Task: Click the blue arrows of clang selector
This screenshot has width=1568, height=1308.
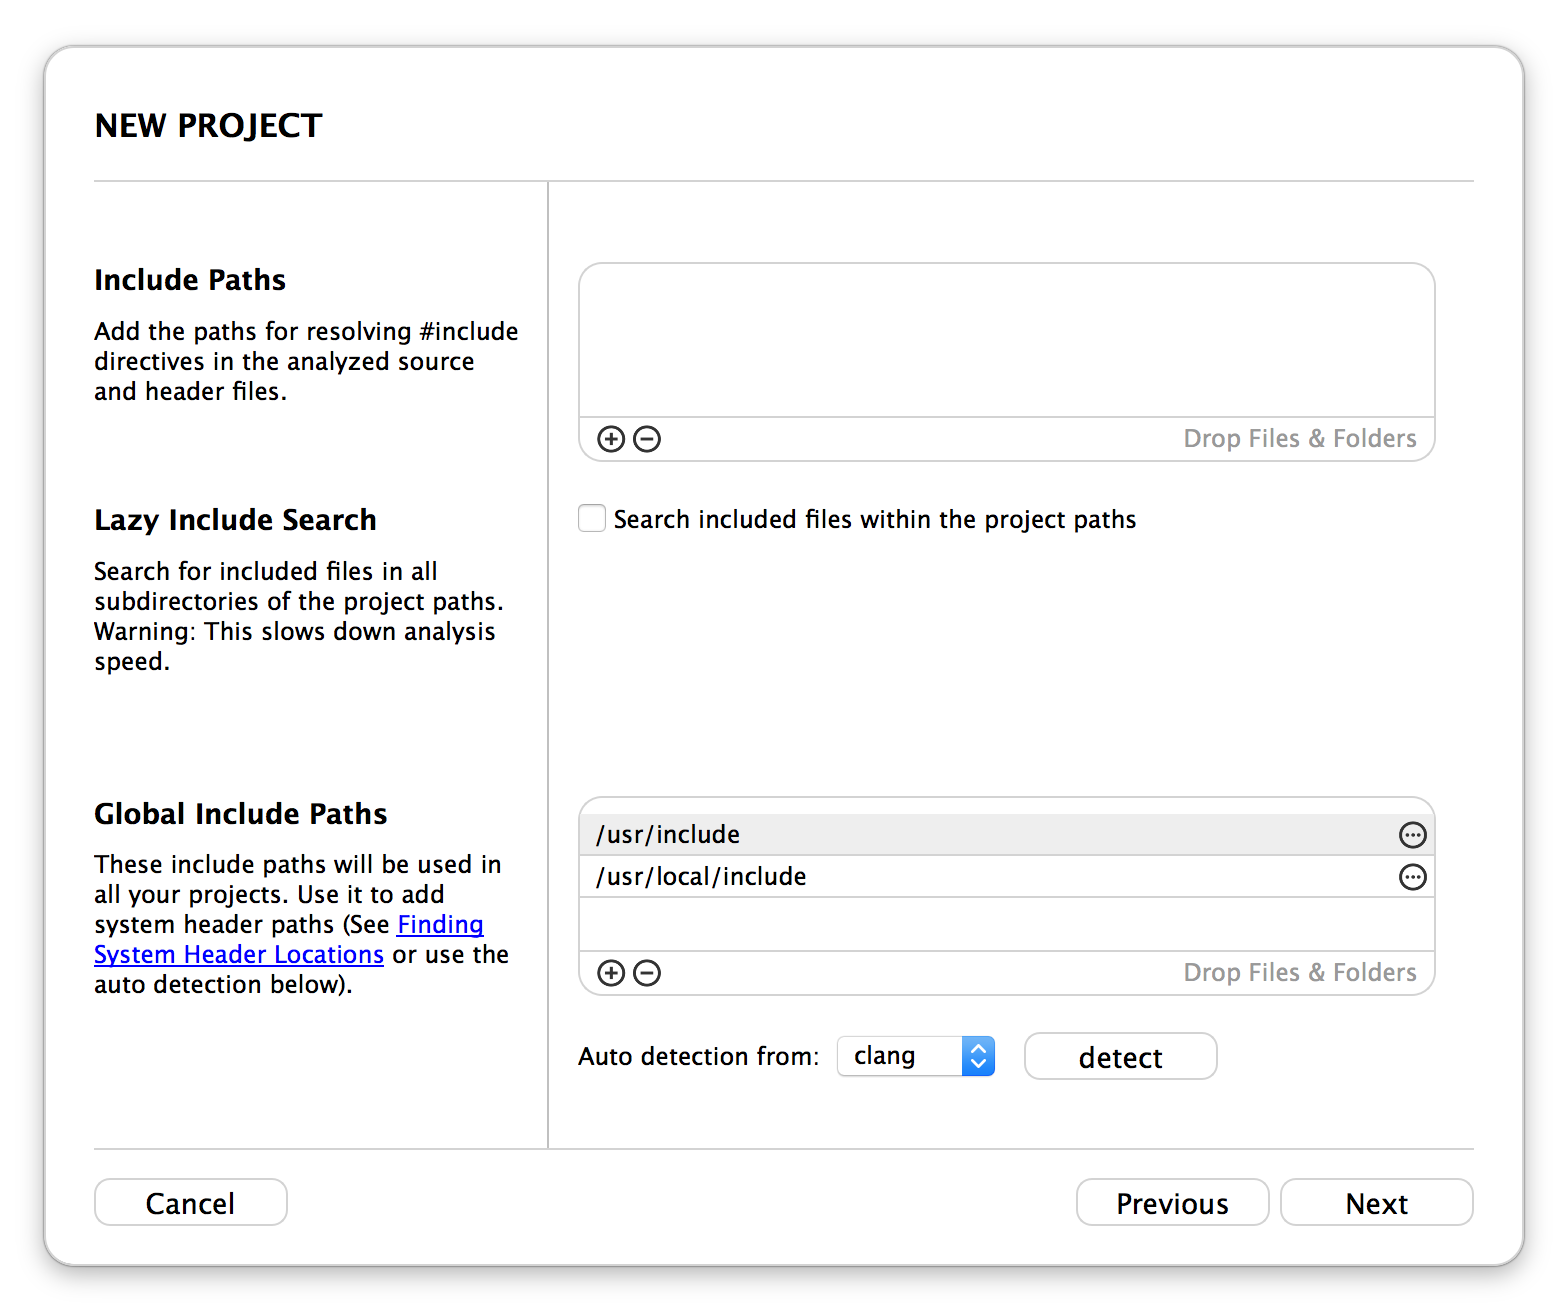Action: [979, 1056]
